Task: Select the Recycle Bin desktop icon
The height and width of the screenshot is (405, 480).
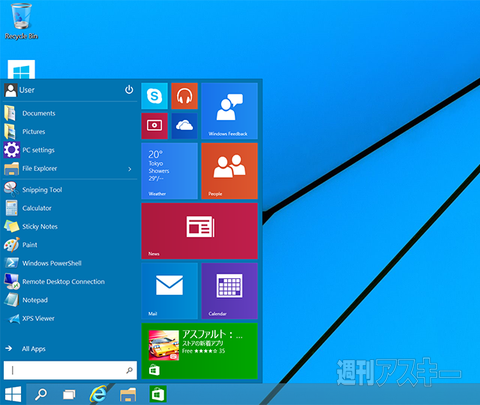Action: click(x=21, y=21)
